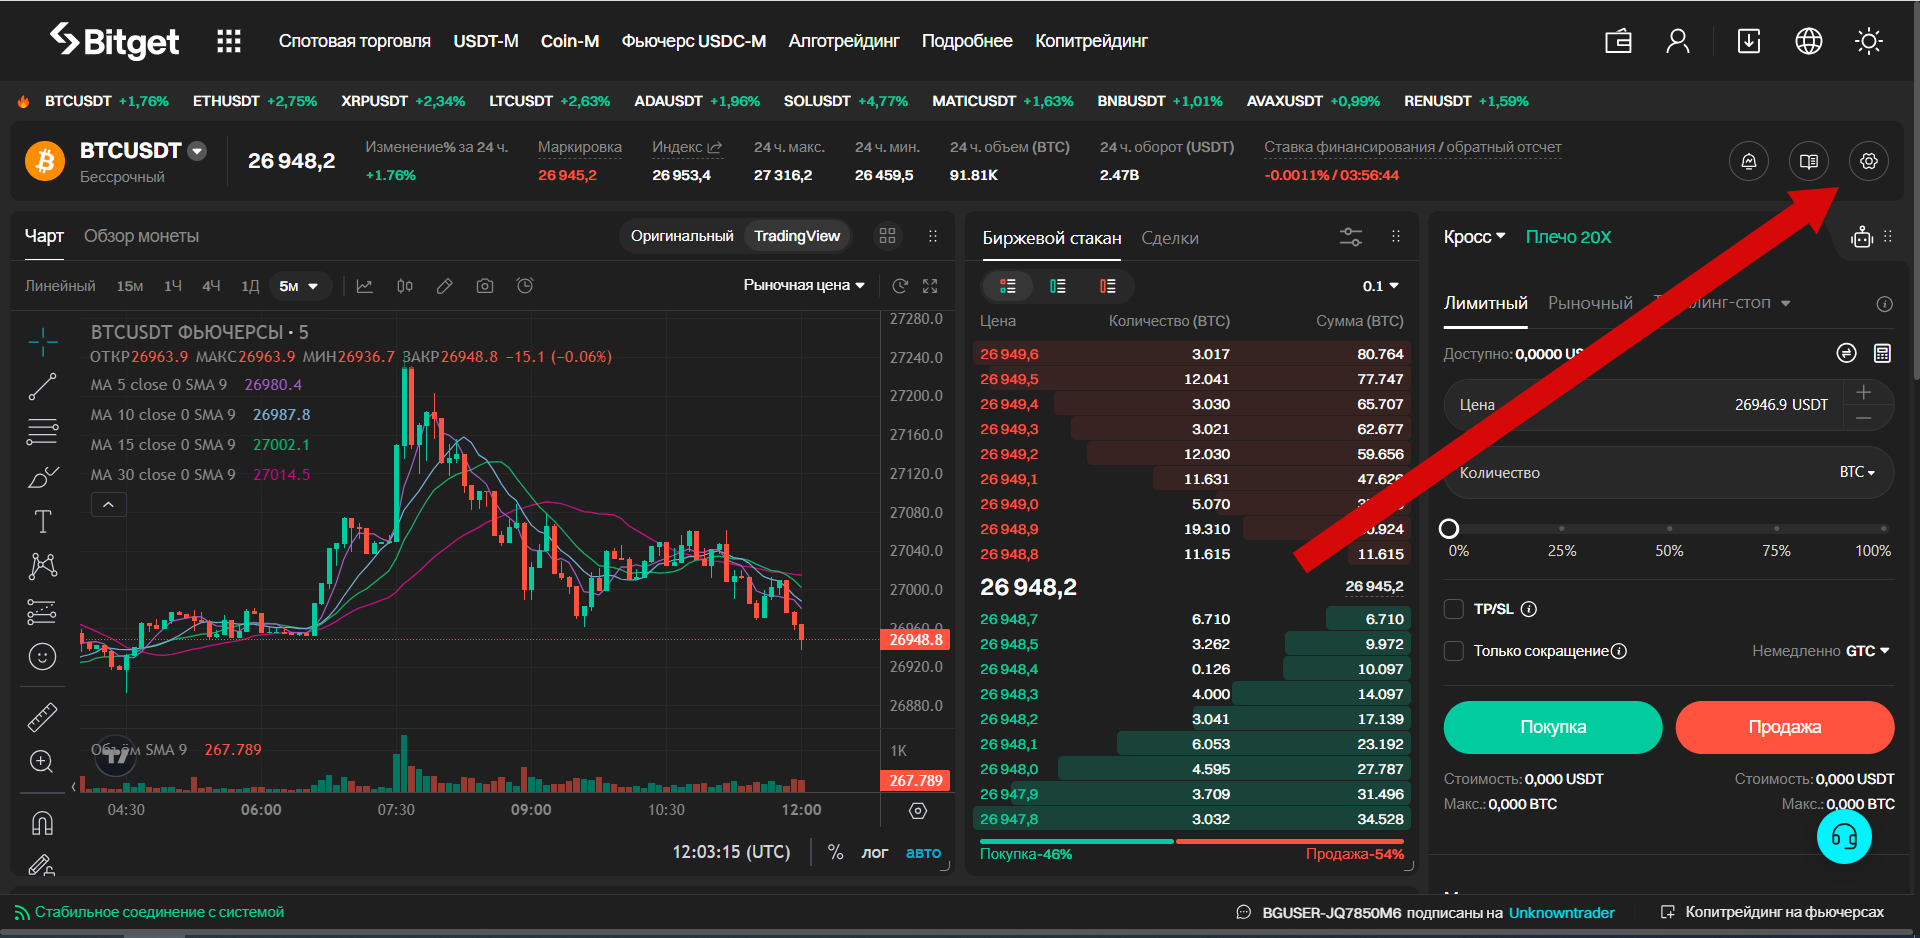
Task: Select the pattern drawing tool
Action: (42, 566)
